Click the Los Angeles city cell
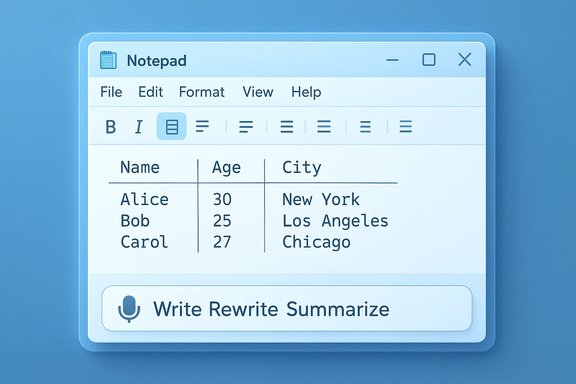Image resolution: width=576 pixels, height=384 pixels. pos(335,222)
